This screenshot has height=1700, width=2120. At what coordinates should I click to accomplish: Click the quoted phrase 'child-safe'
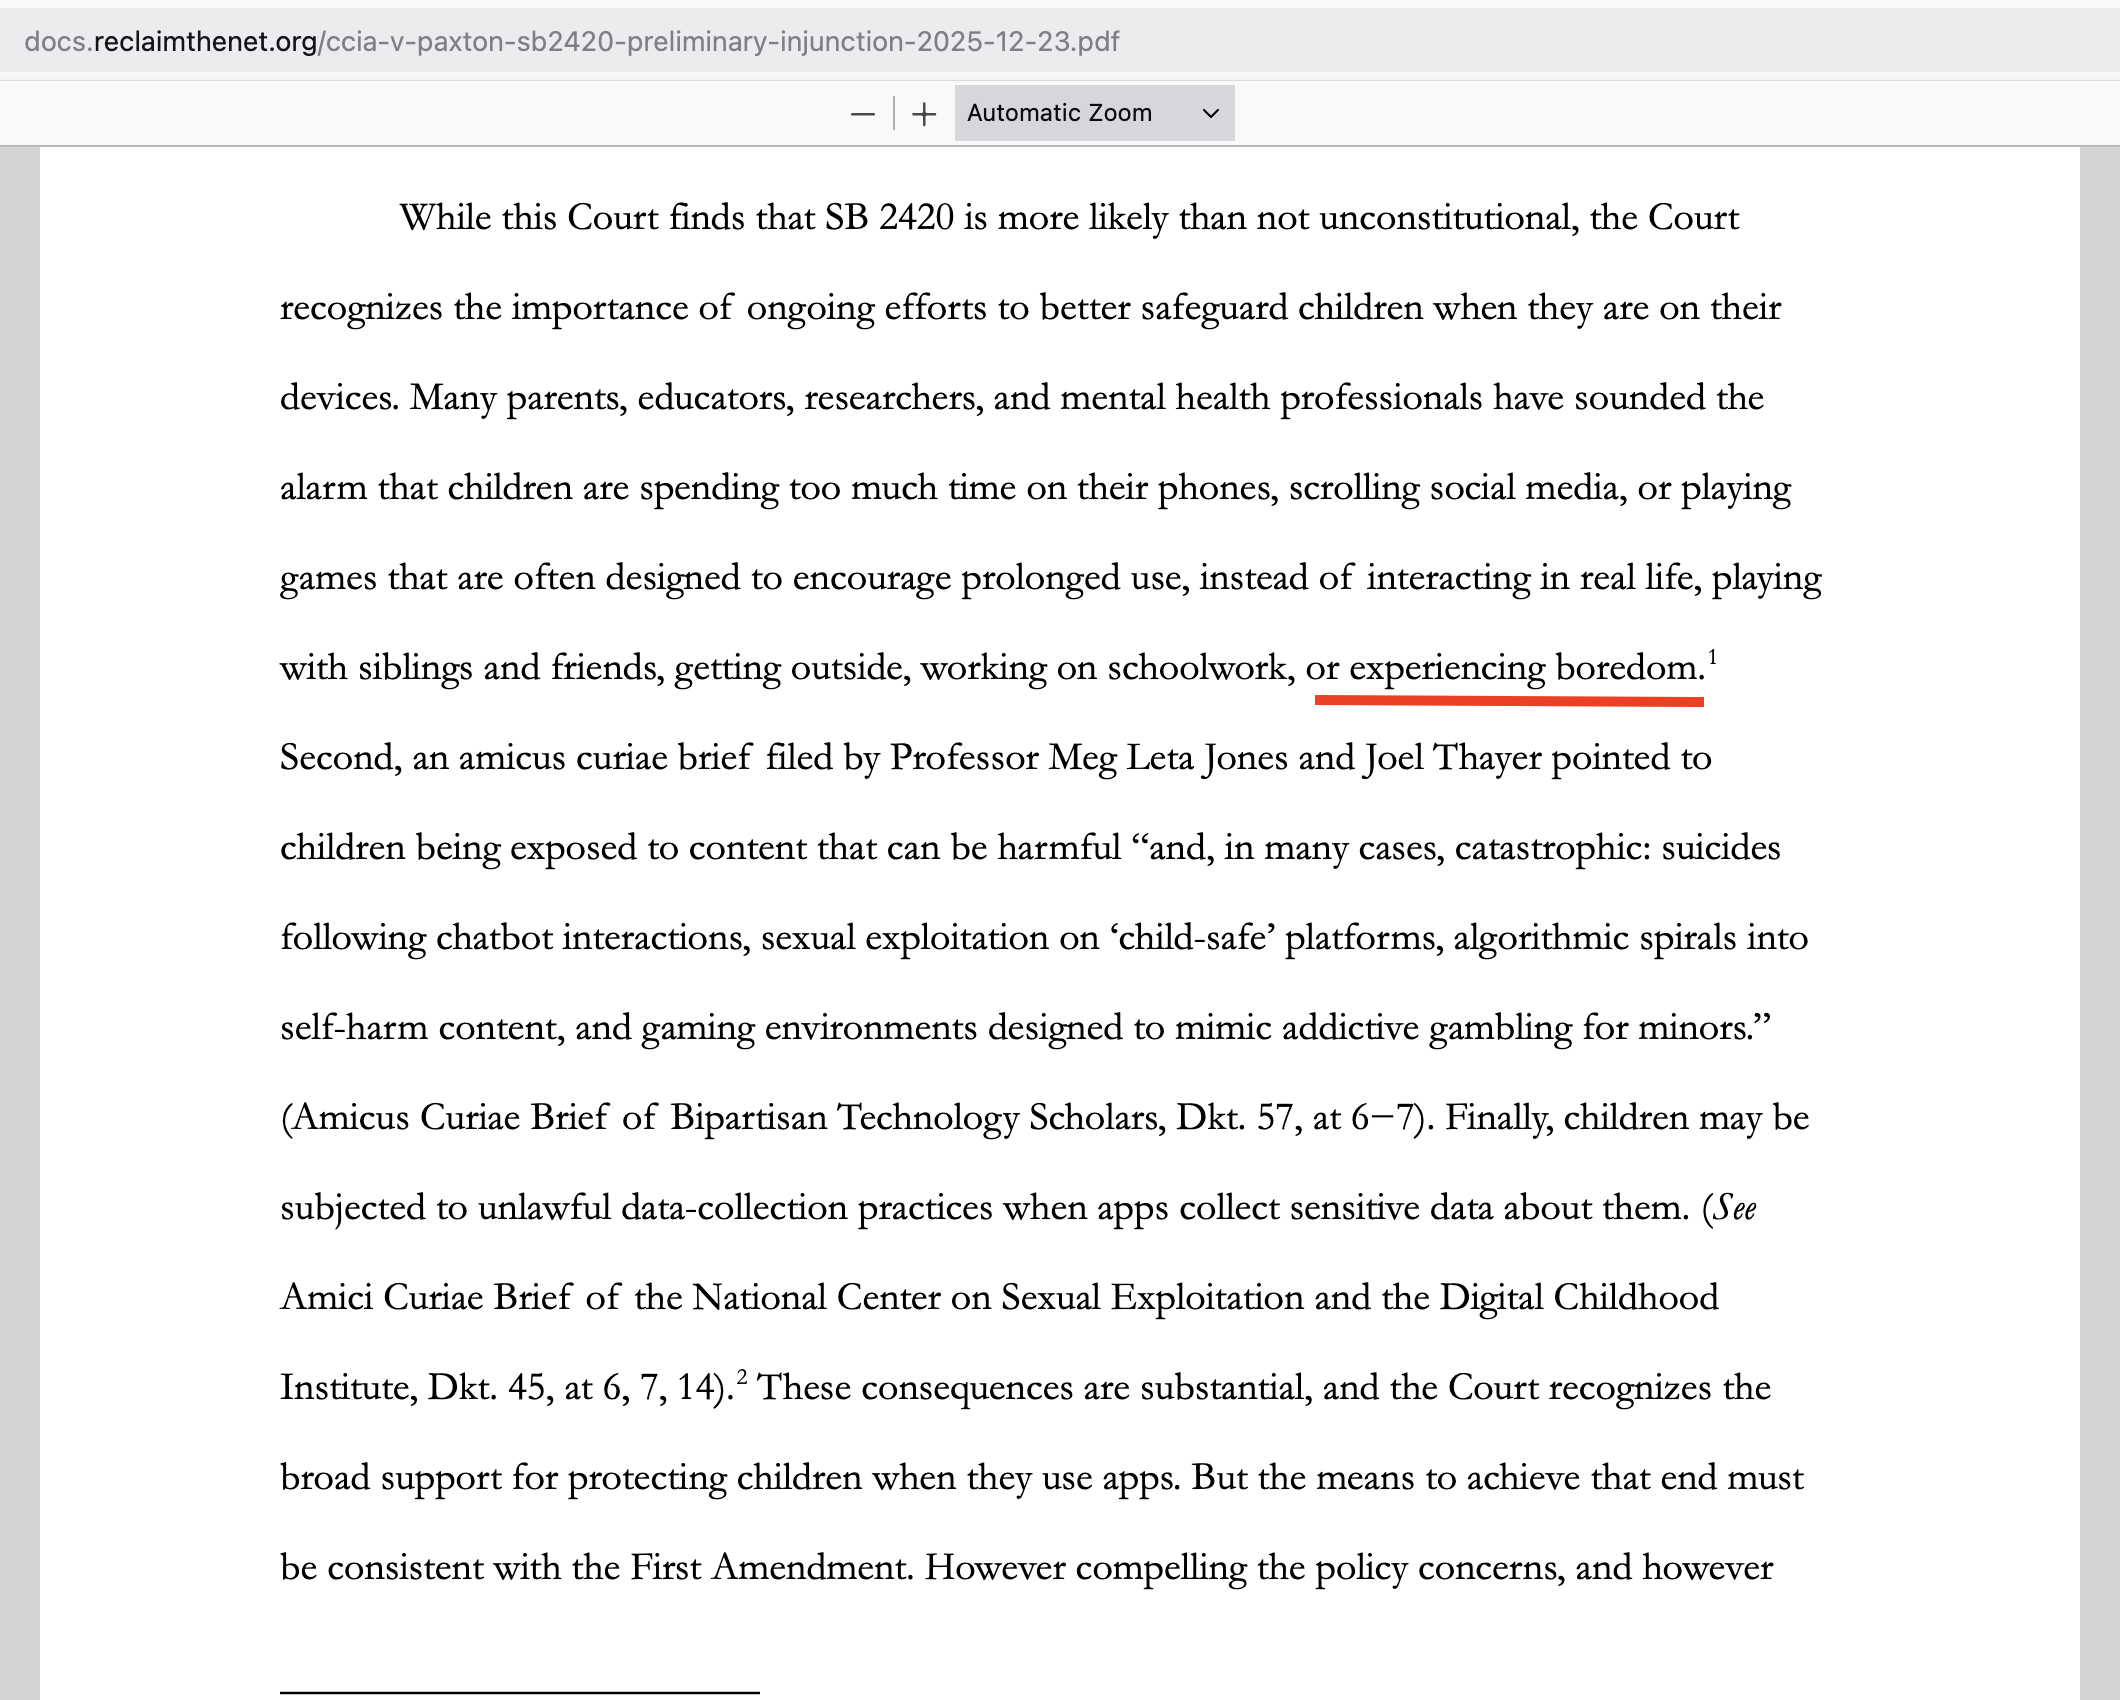(1191, 938)
